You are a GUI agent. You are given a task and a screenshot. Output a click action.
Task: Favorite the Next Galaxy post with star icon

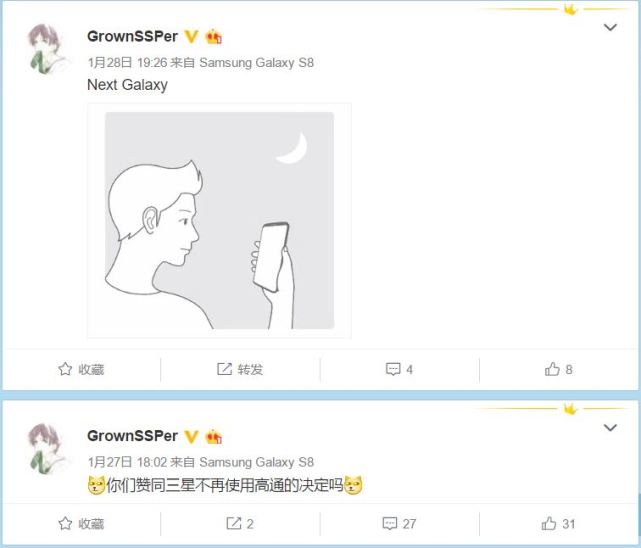(81, 369)
